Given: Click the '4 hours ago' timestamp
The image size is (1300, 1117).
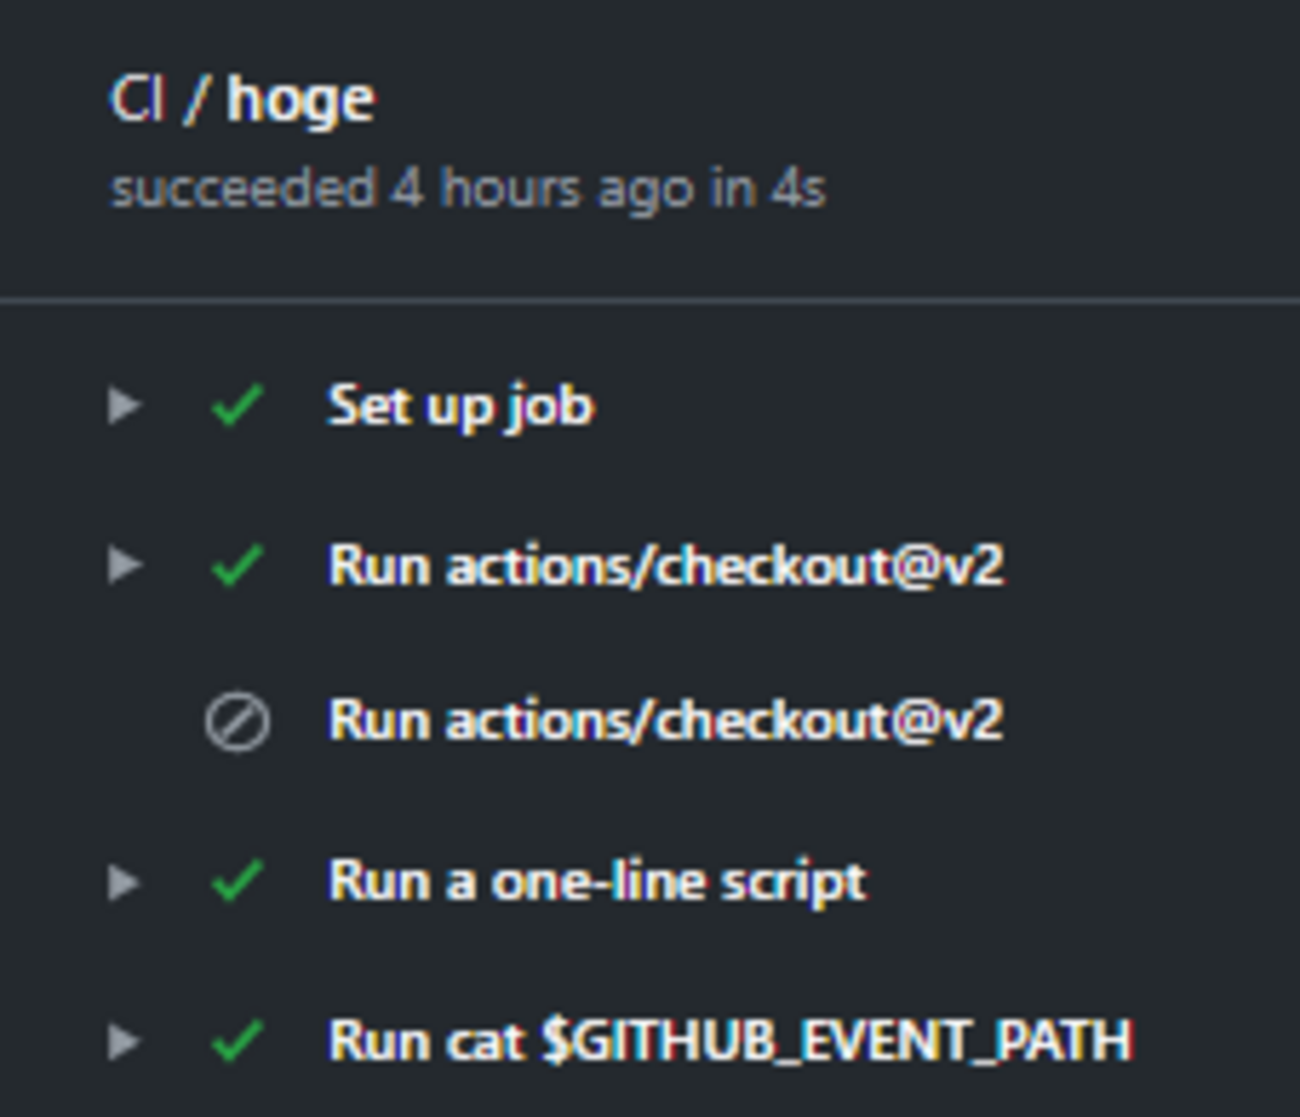Looking at the screenshot, I should [x=541, y=188].
